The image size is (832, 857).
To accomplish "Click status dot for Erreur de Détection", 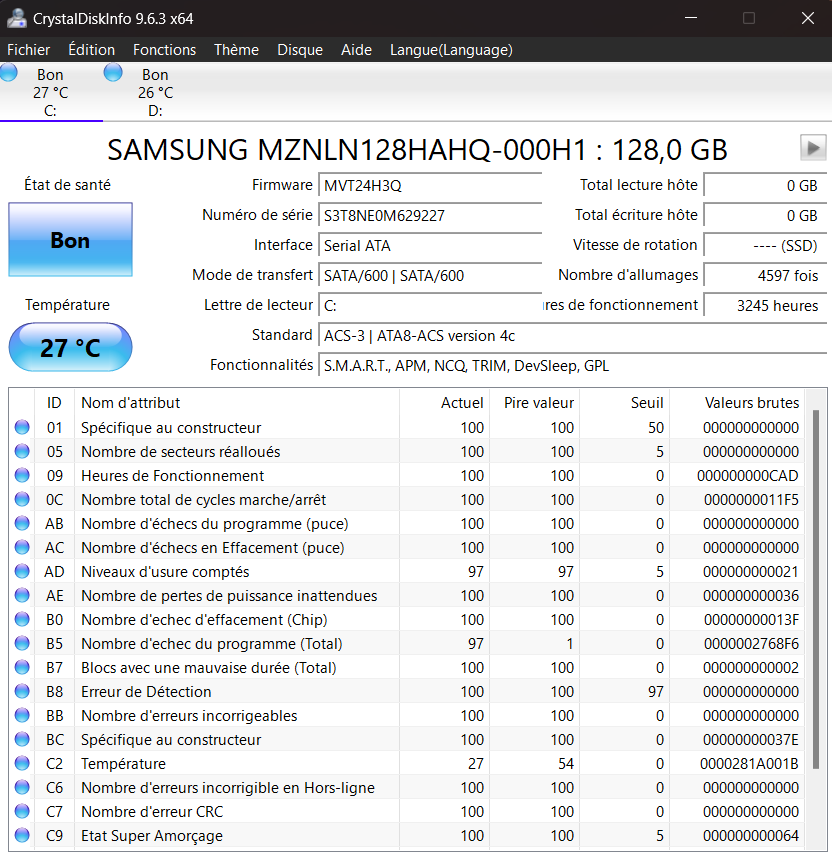I will point(22,691).
